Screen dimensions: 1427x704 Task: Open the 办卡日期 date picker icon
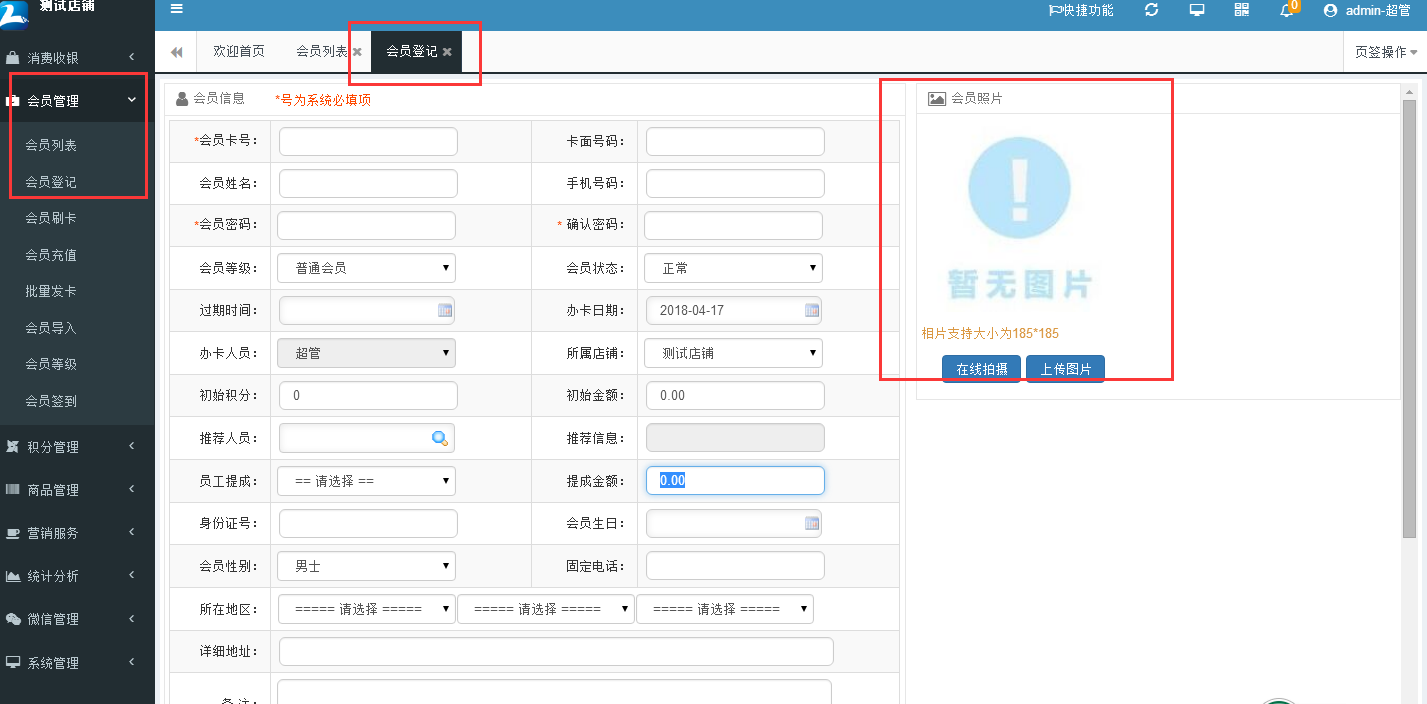click(x=812, y=310)
